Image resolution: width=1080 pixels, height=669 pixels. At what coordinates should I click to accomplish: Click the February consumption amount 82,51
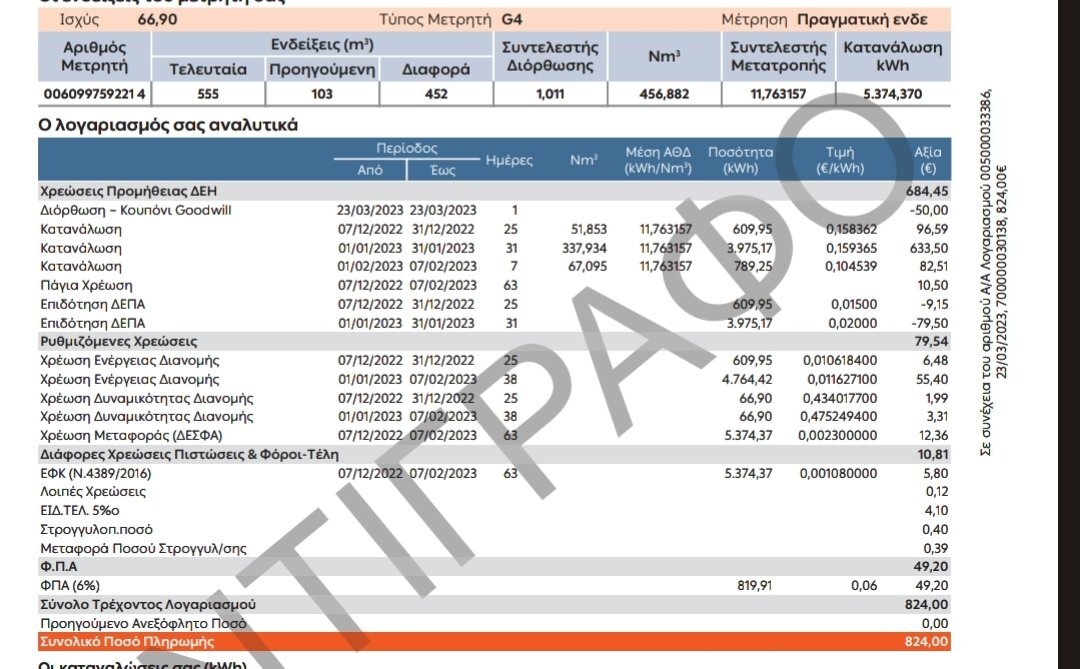point(933,266)
